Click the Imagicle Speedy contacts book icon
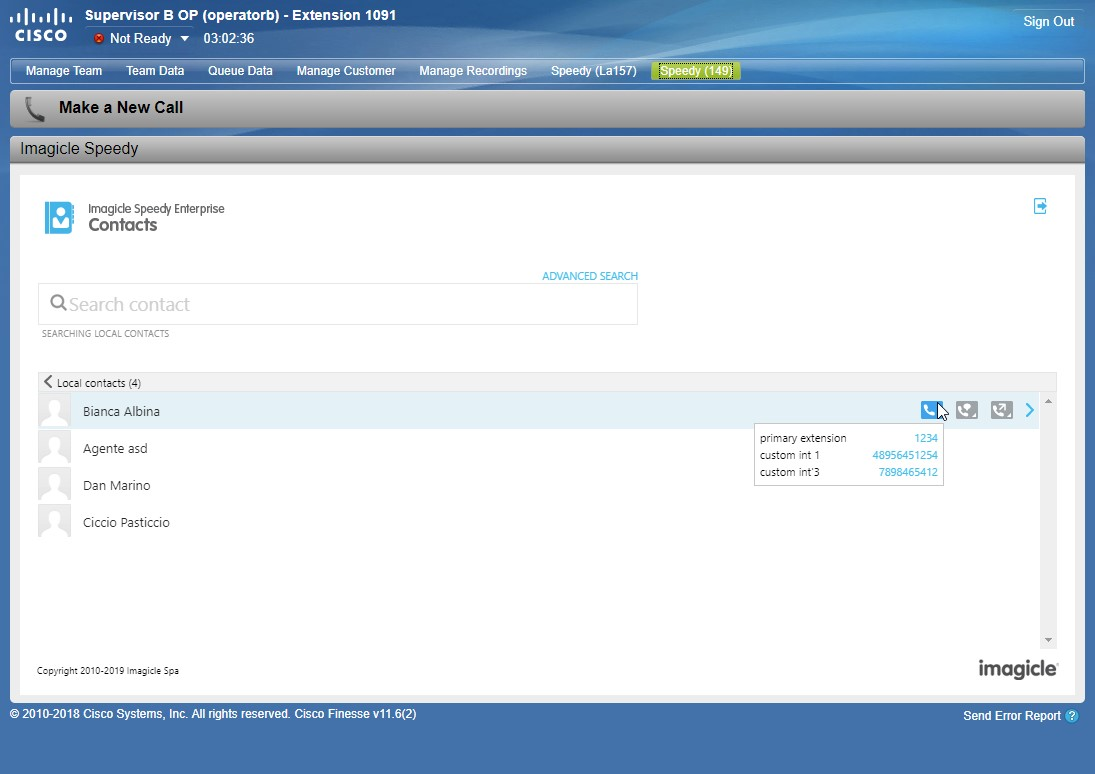This screenshot has width=1095, height=774. point(59,218)
